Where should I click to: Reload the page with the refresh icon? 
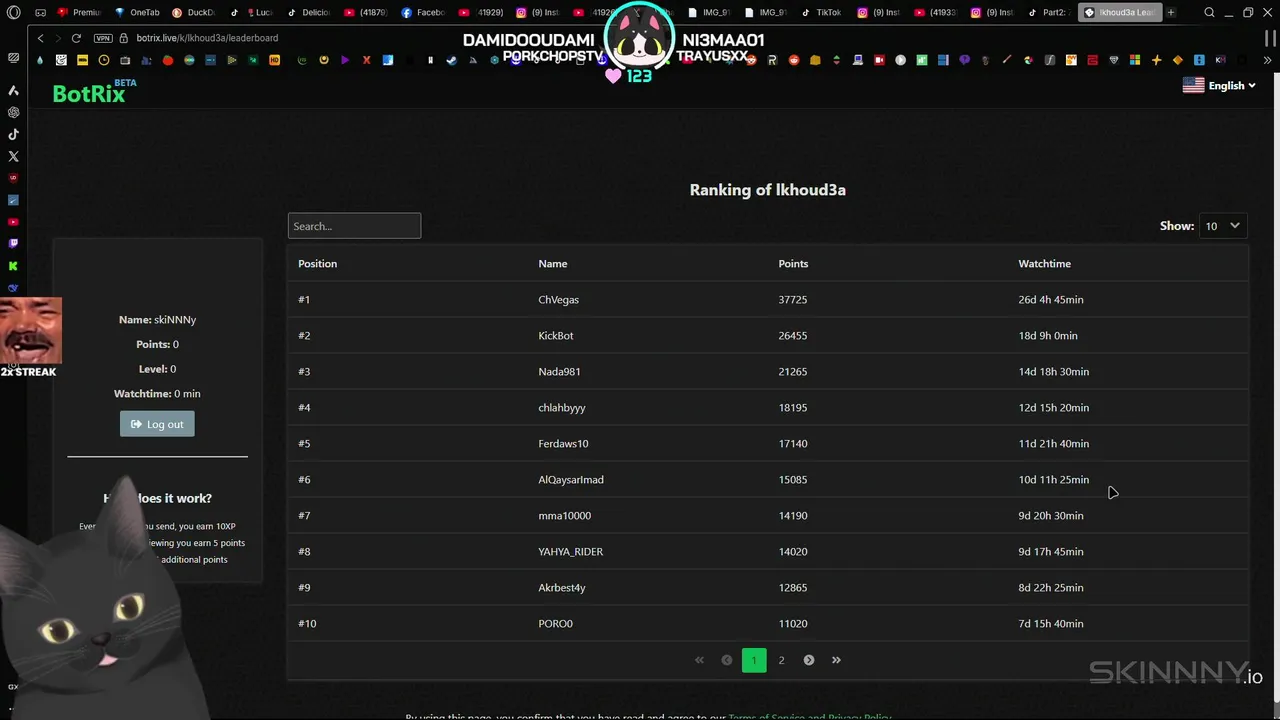(x=76, y=38)
